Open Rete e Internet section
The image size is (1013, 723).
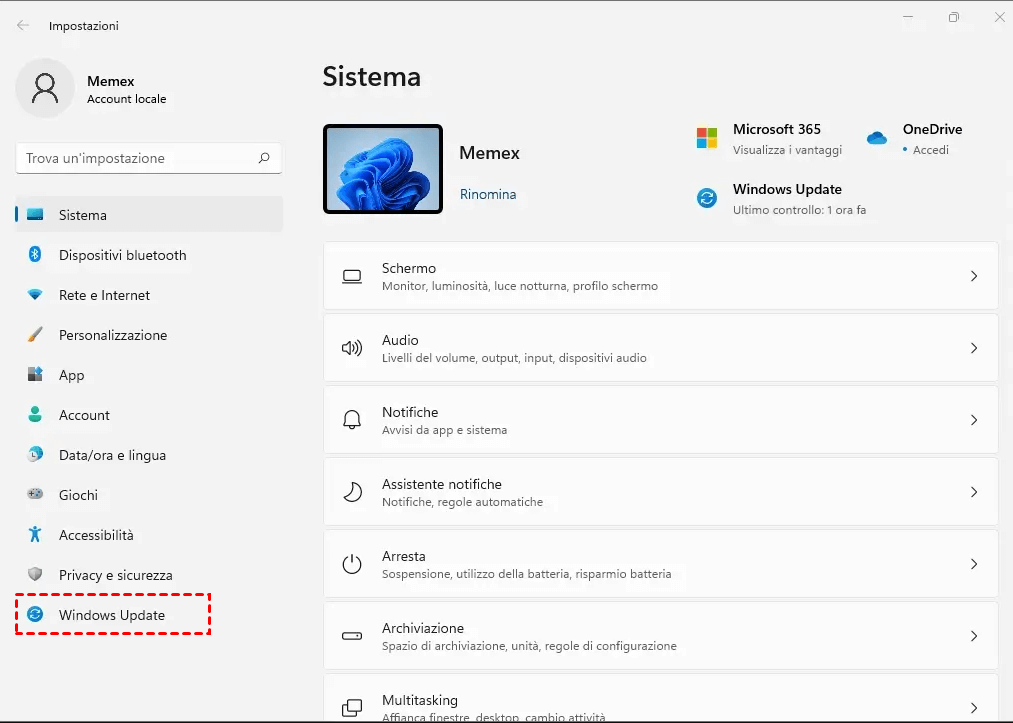104,295
